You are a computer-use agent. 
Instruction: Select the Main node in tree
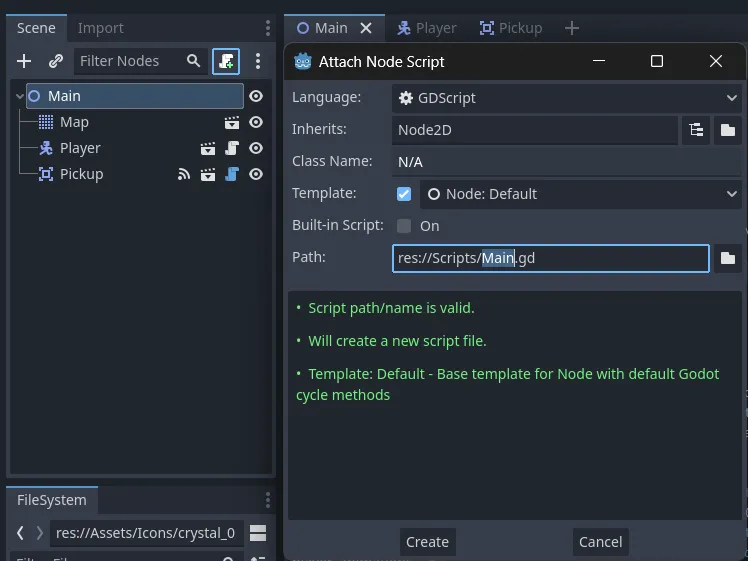pos(135,96)
